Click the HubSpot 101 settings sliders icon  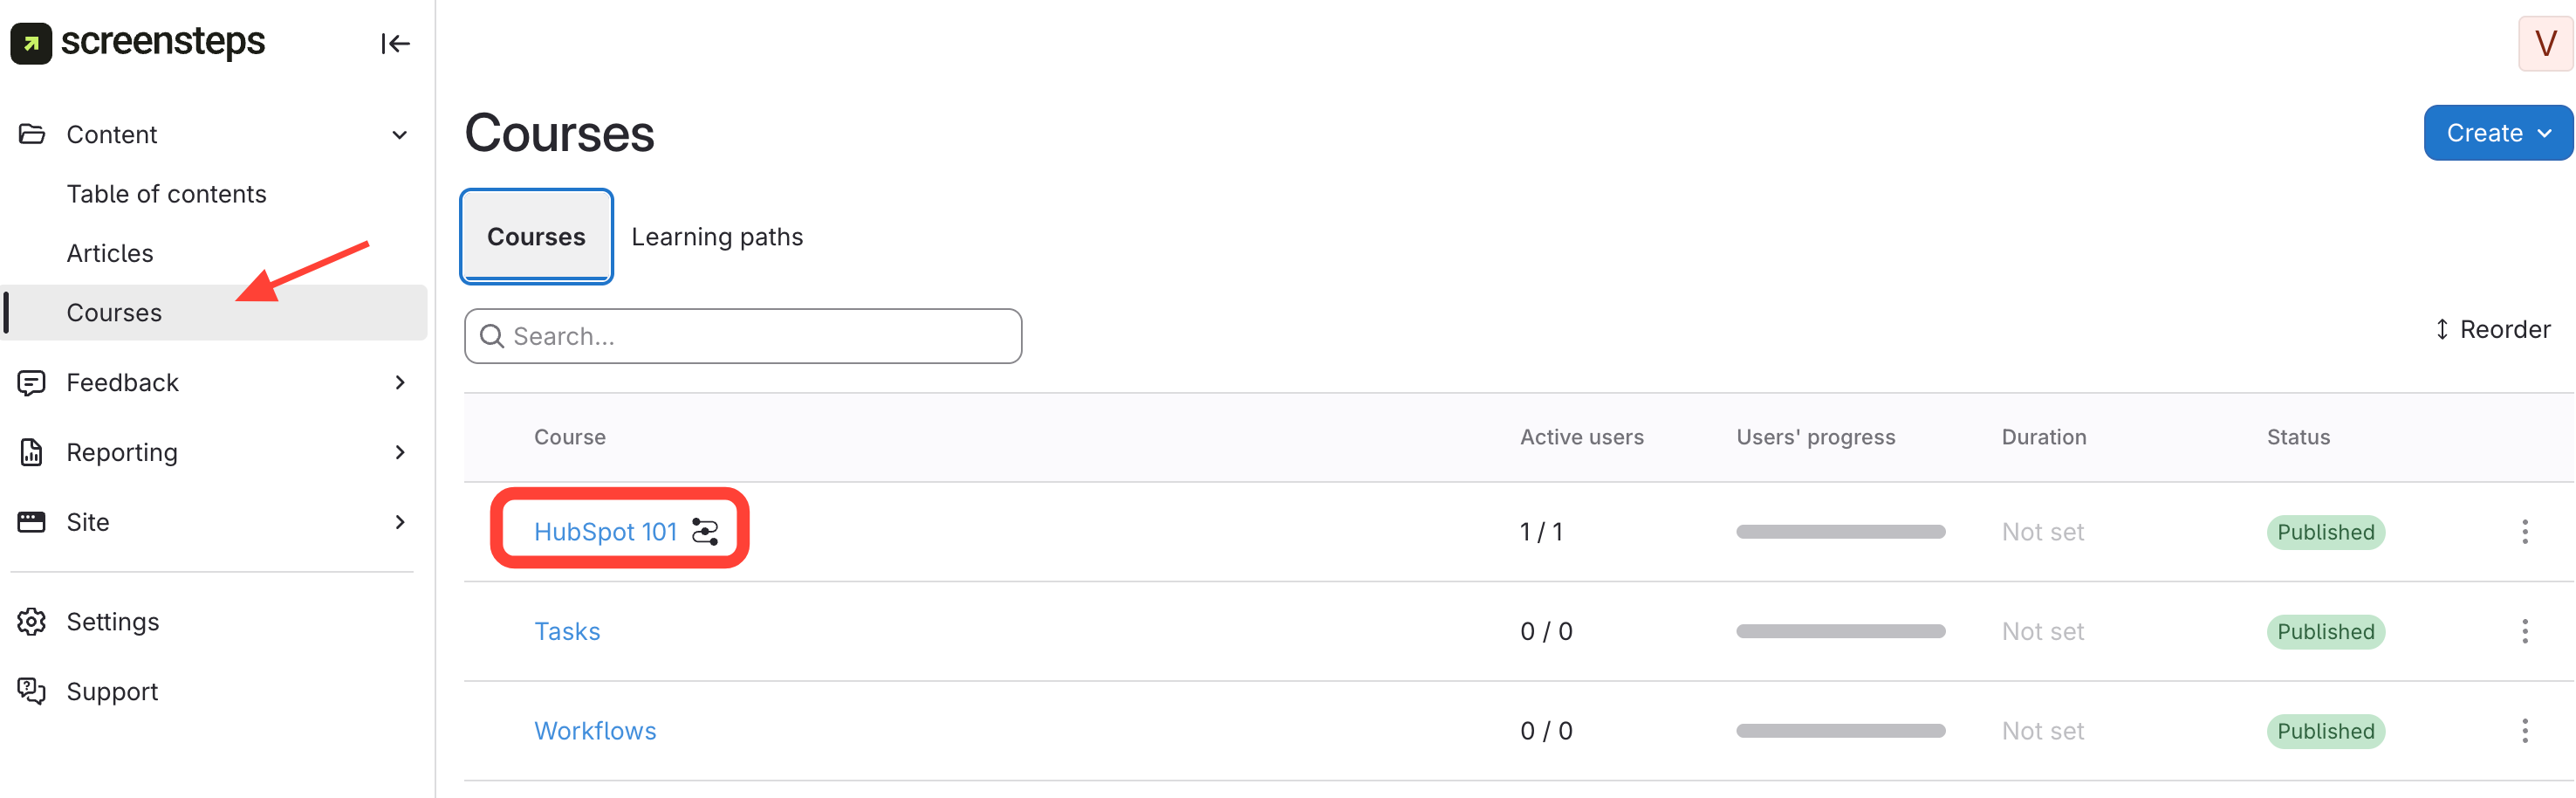click(705, 532)
